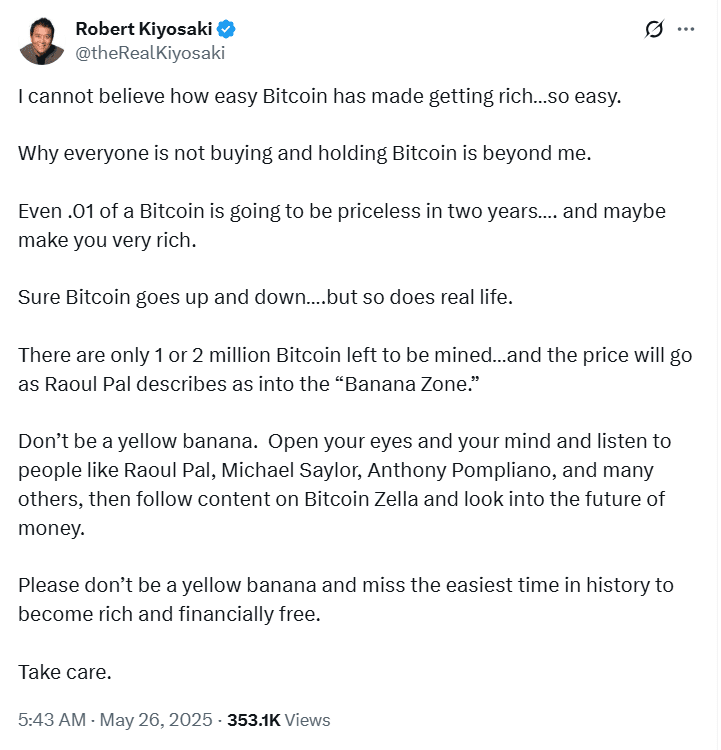Viewport: 721px width, 750px height.
Task: View the 353.1K Views analytics
Action: click(x=279, y=719)
